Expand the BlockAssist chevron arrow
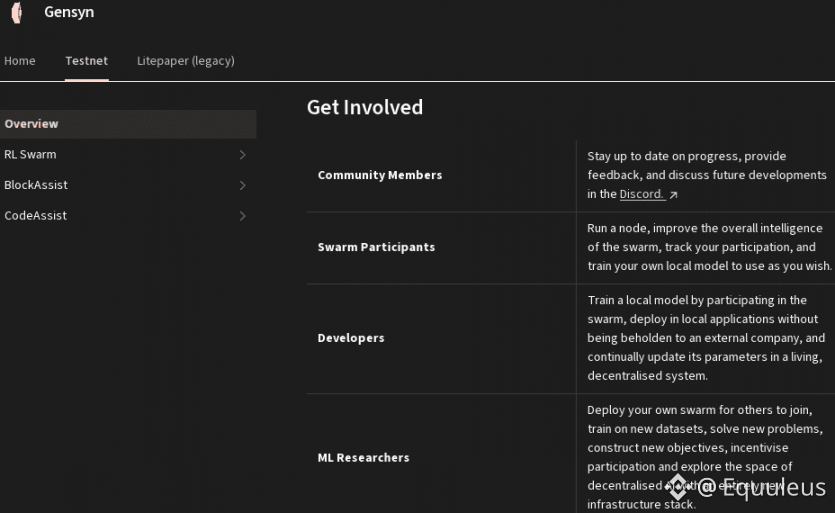 tap(242, 185)
